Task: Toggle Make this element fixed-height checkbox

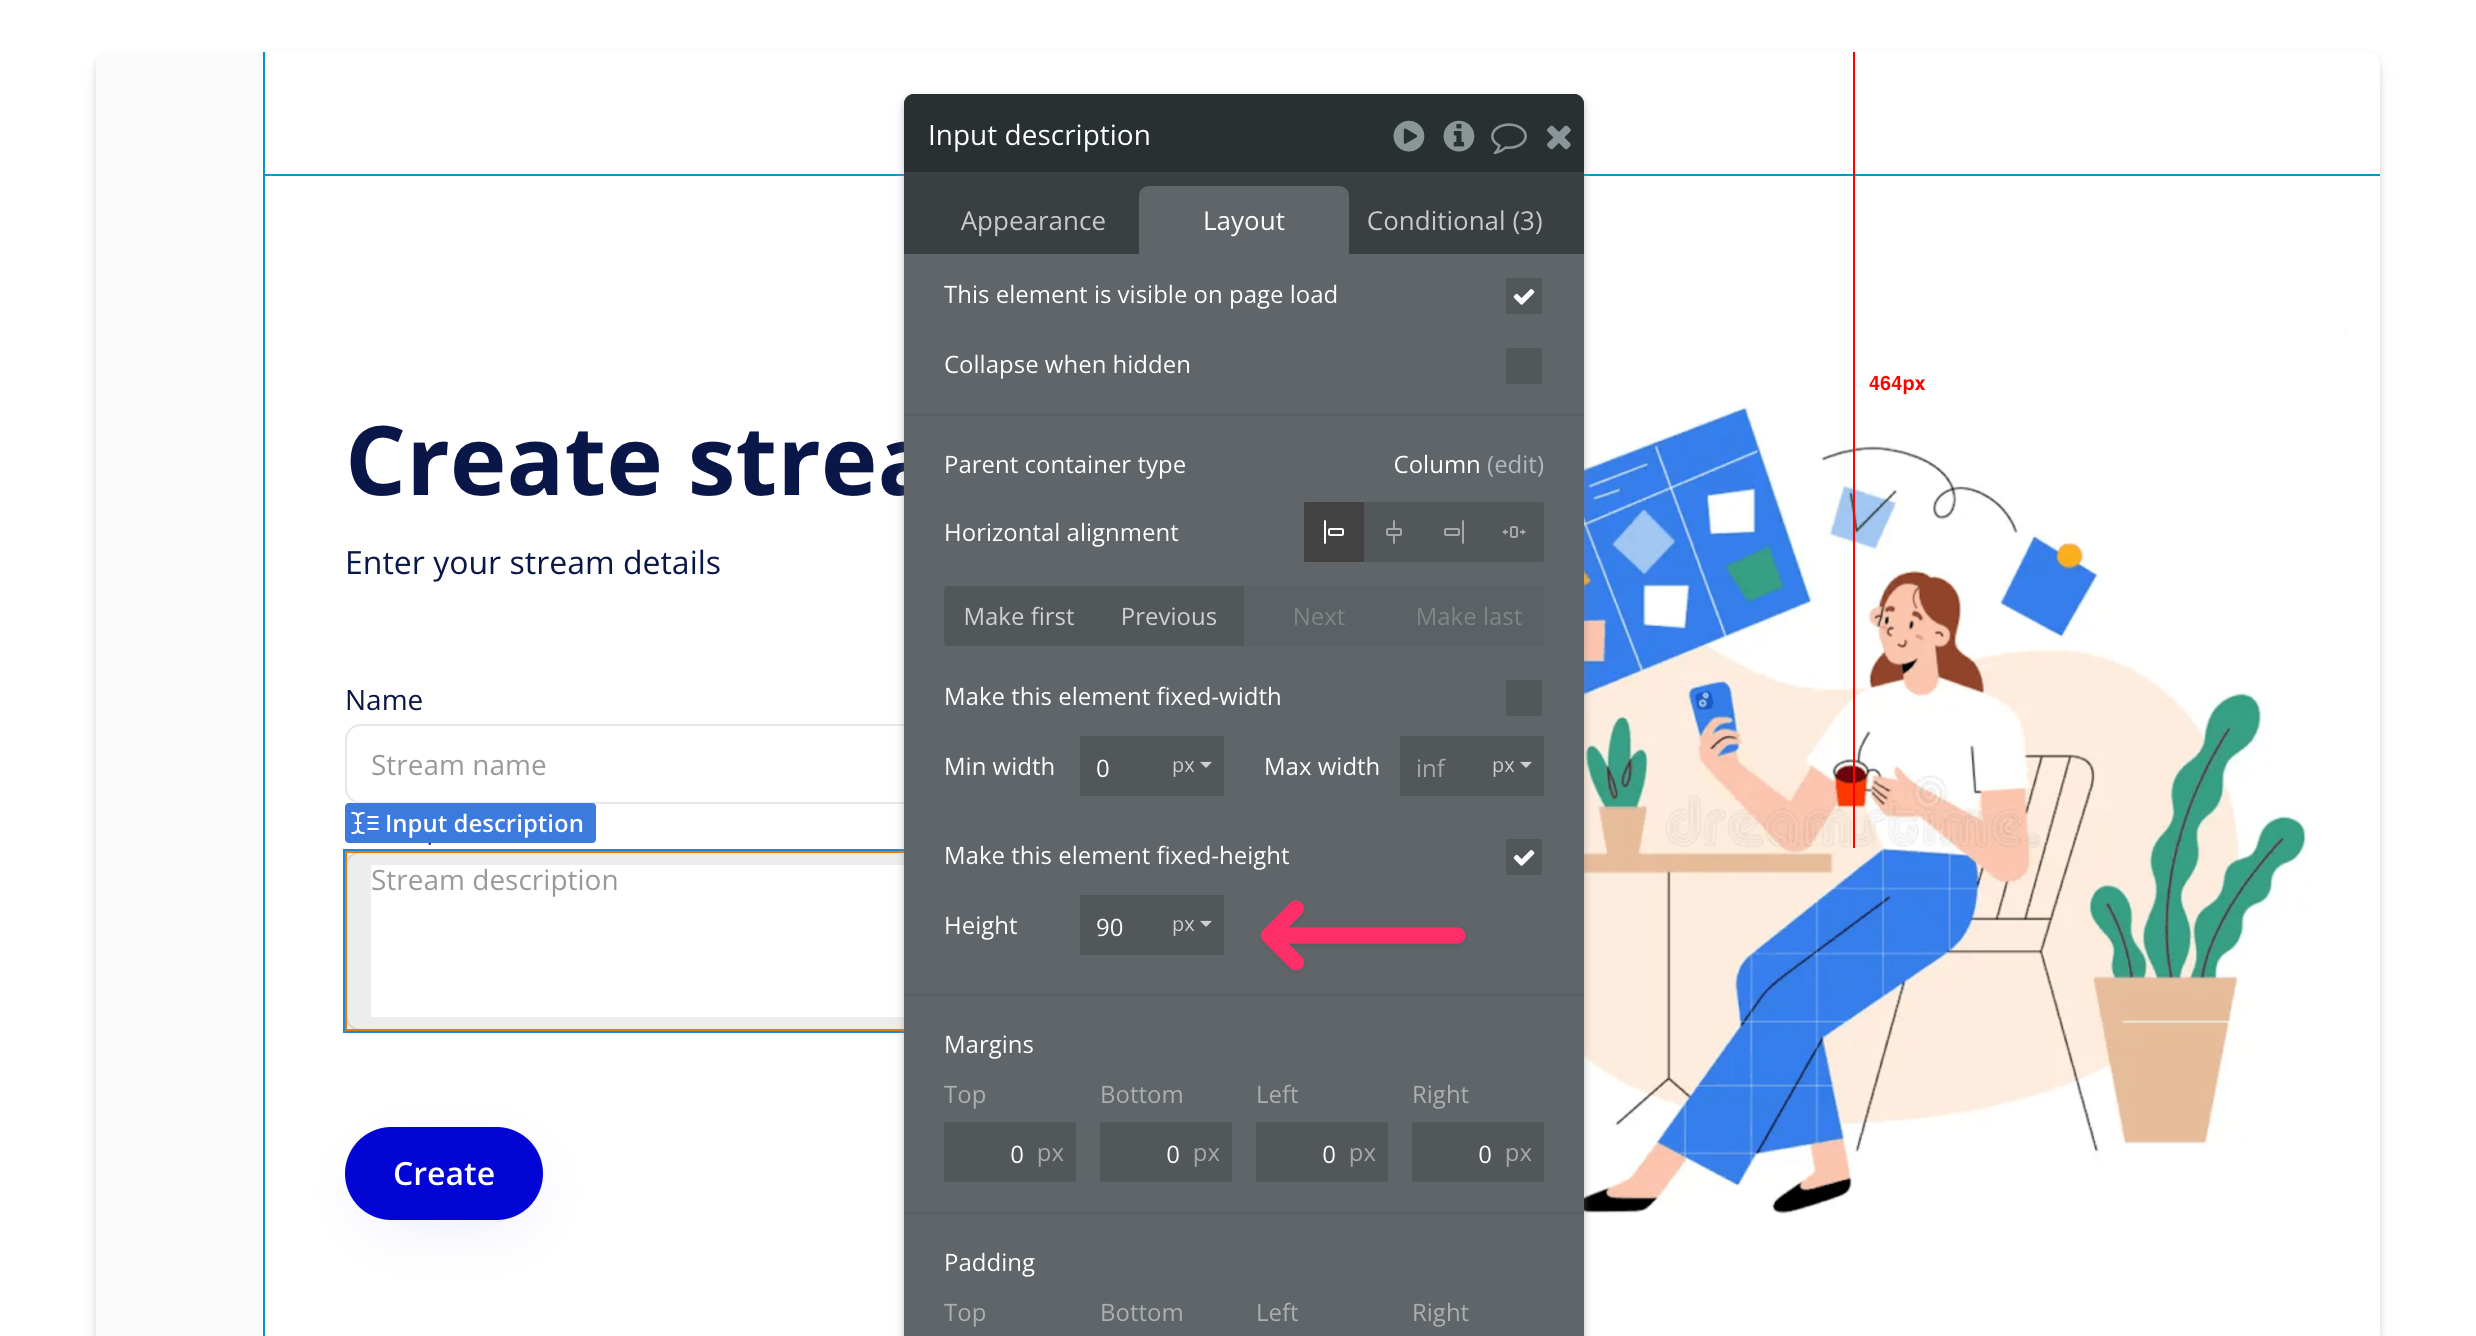Action: tap(1523, 857)
